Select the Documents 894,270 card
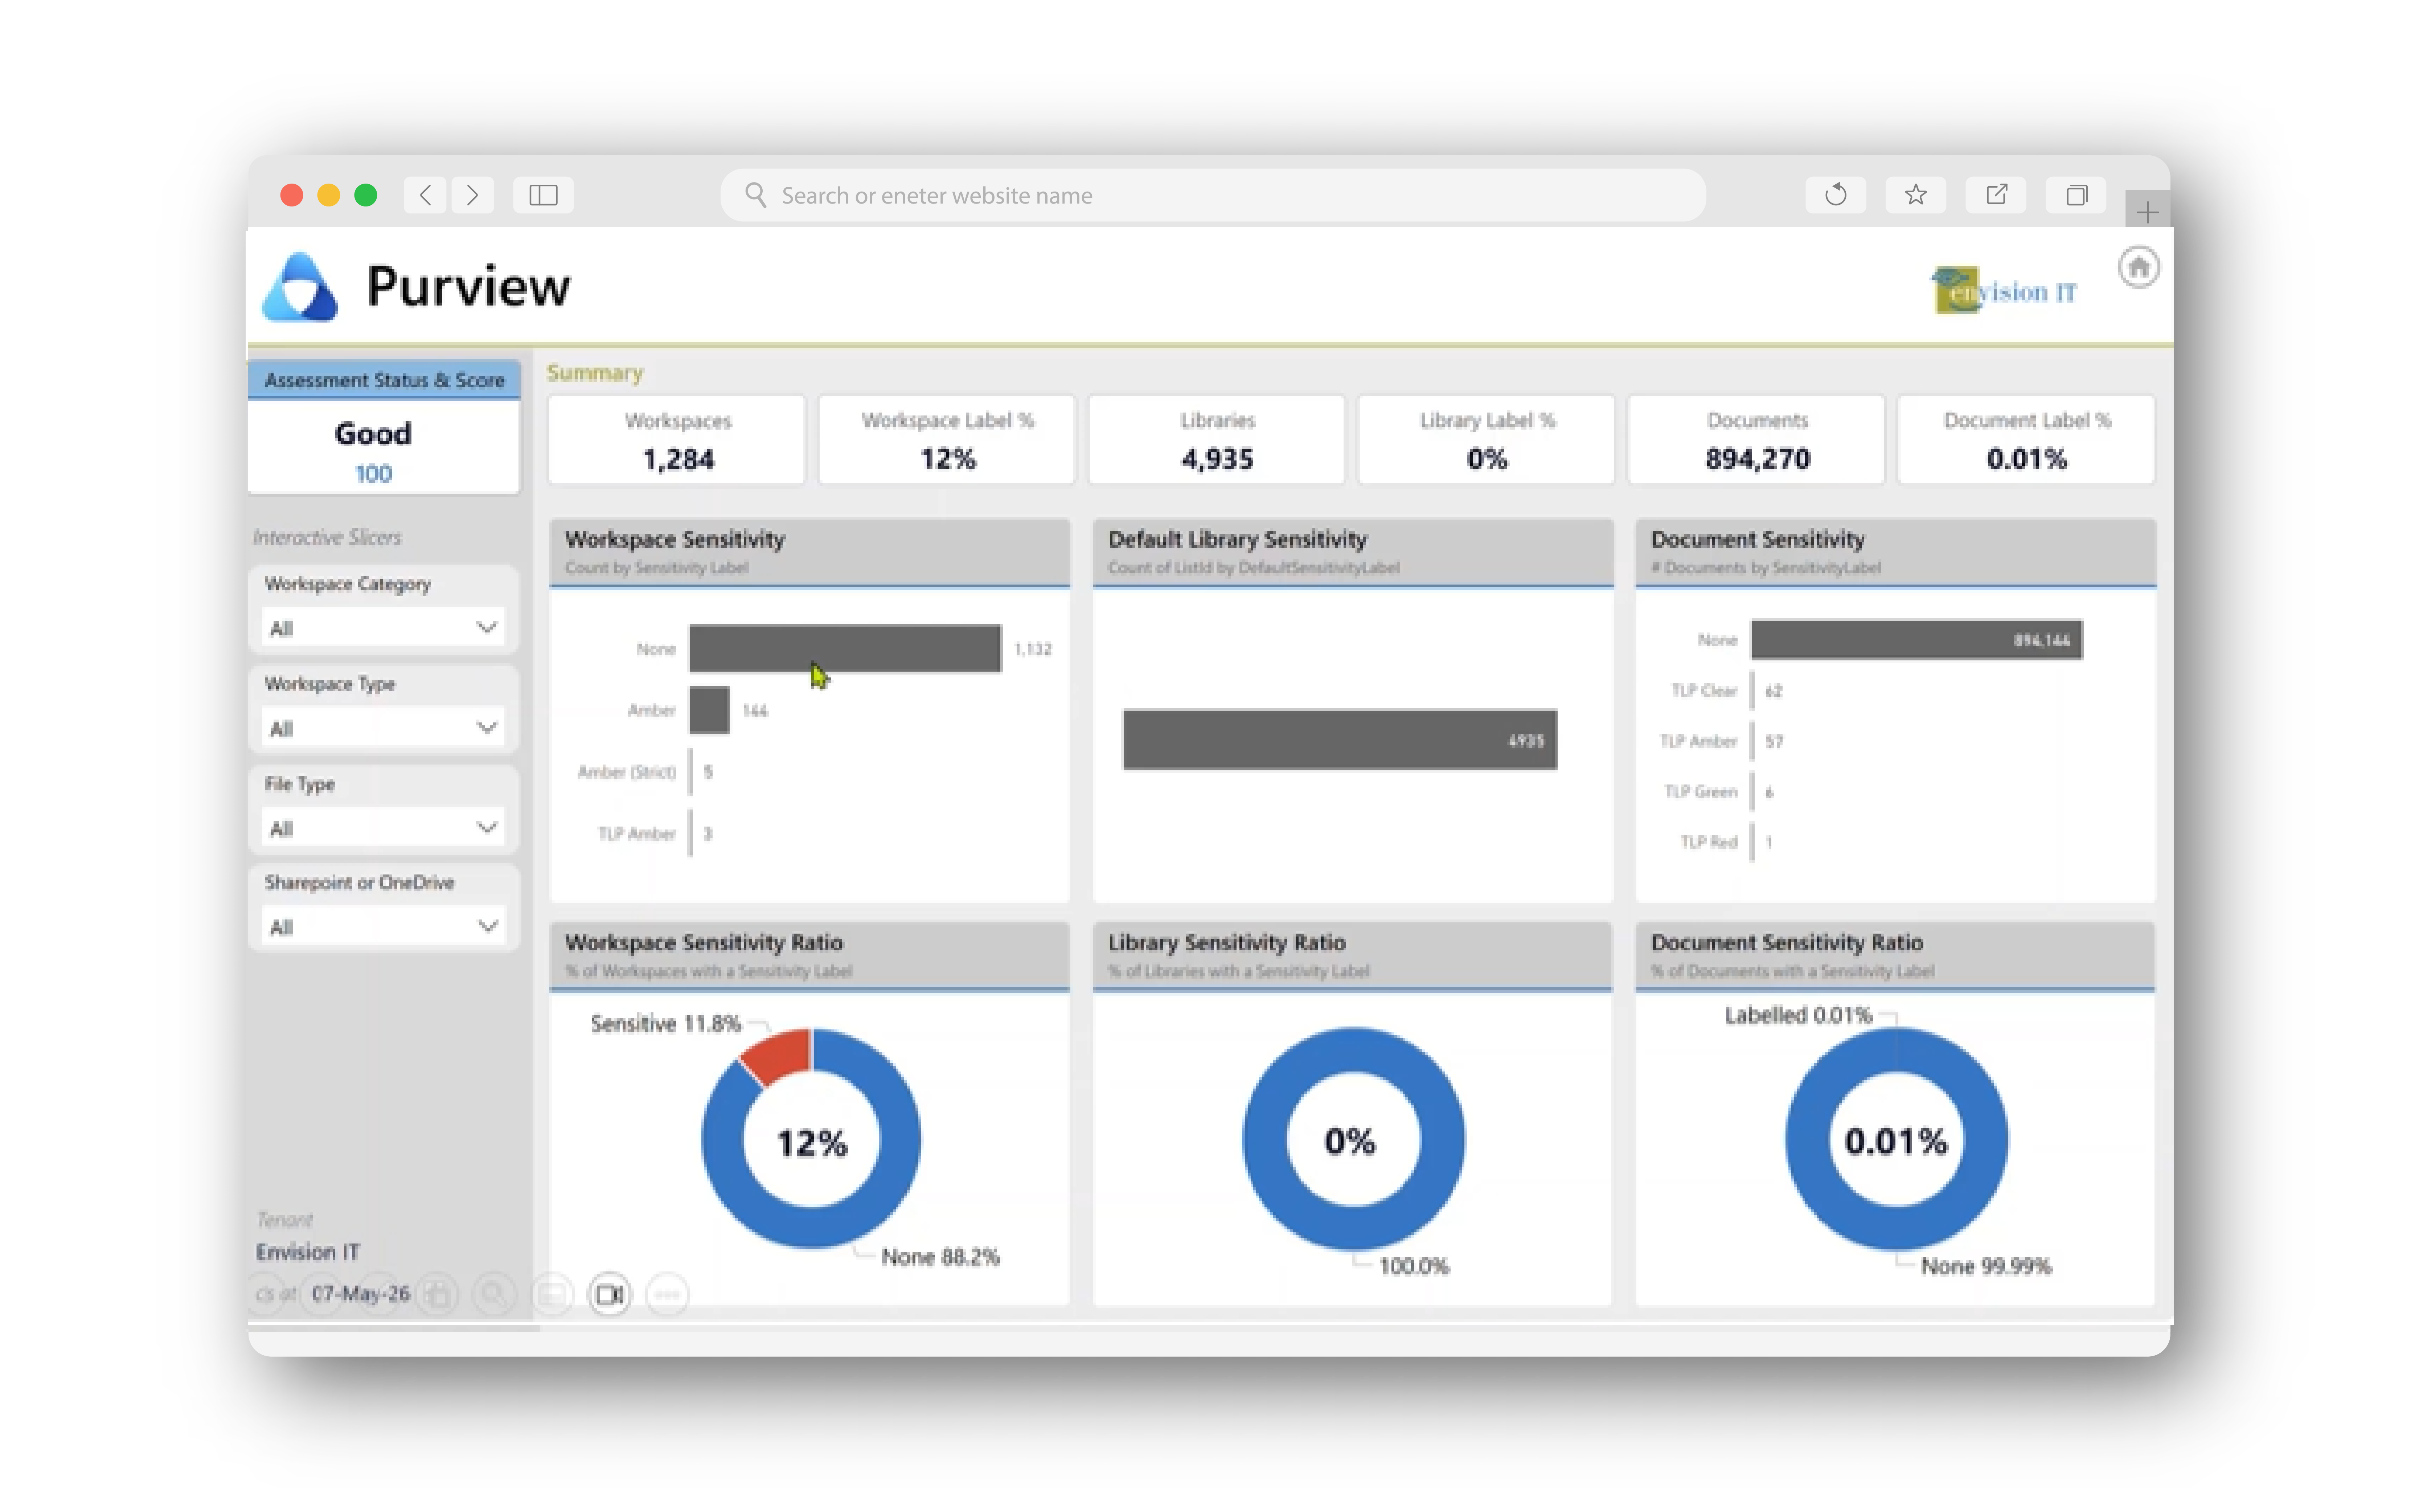The width and height of the screenshot is (2419, 1512). 1757,440
